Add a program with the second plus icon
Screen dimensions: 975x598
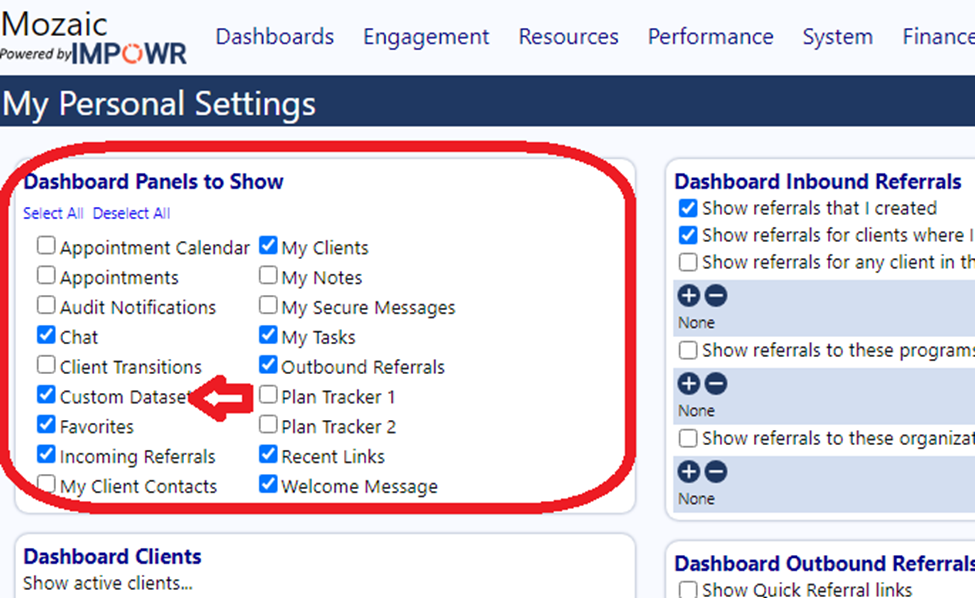[688, 384]
